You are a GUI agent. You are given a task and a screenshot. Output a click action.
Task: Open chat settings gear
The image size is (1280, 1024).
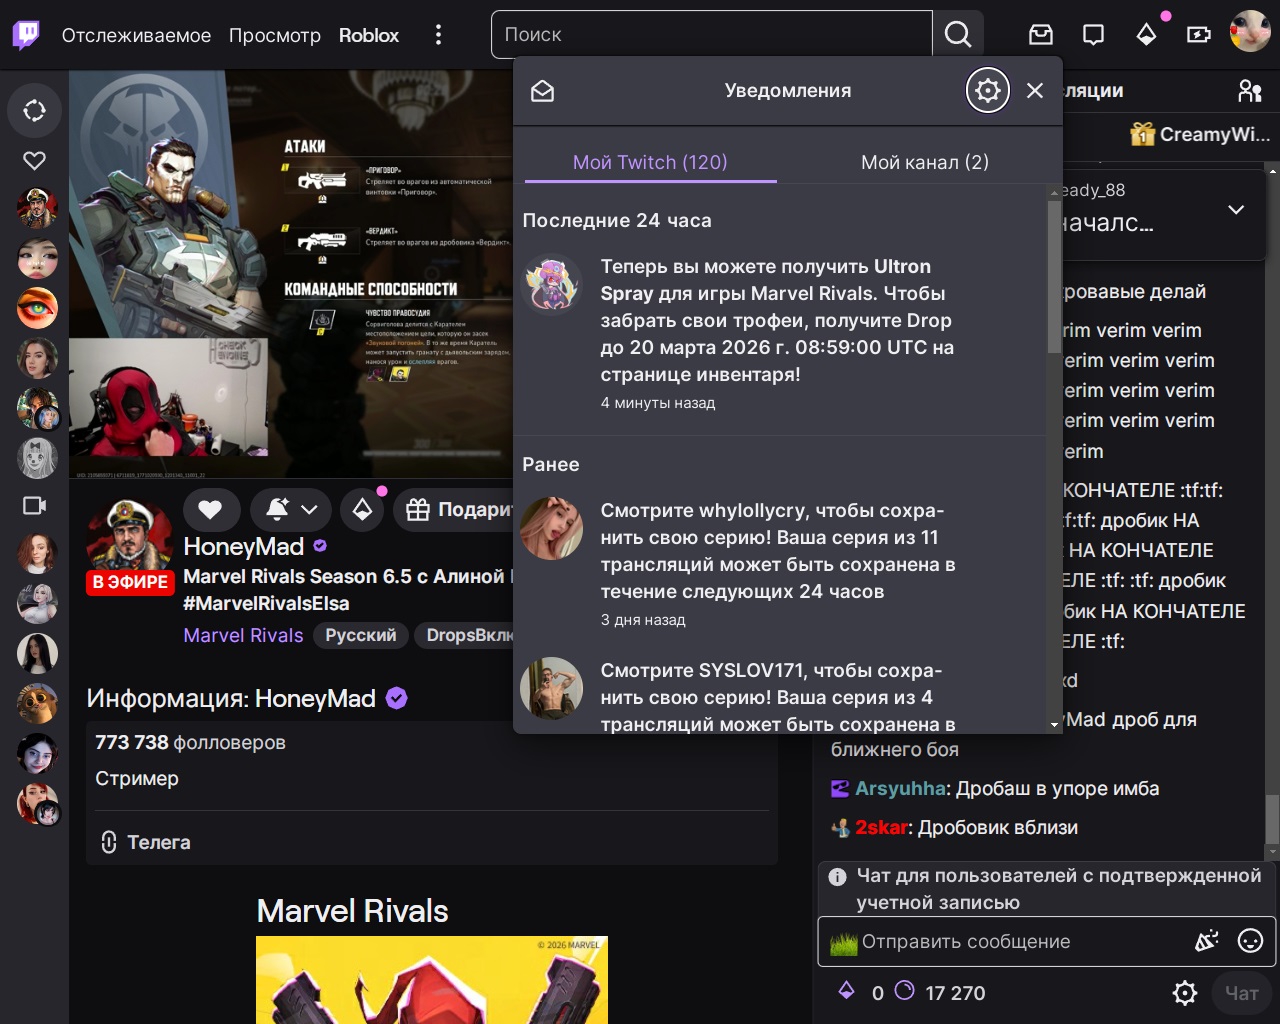1185,993
